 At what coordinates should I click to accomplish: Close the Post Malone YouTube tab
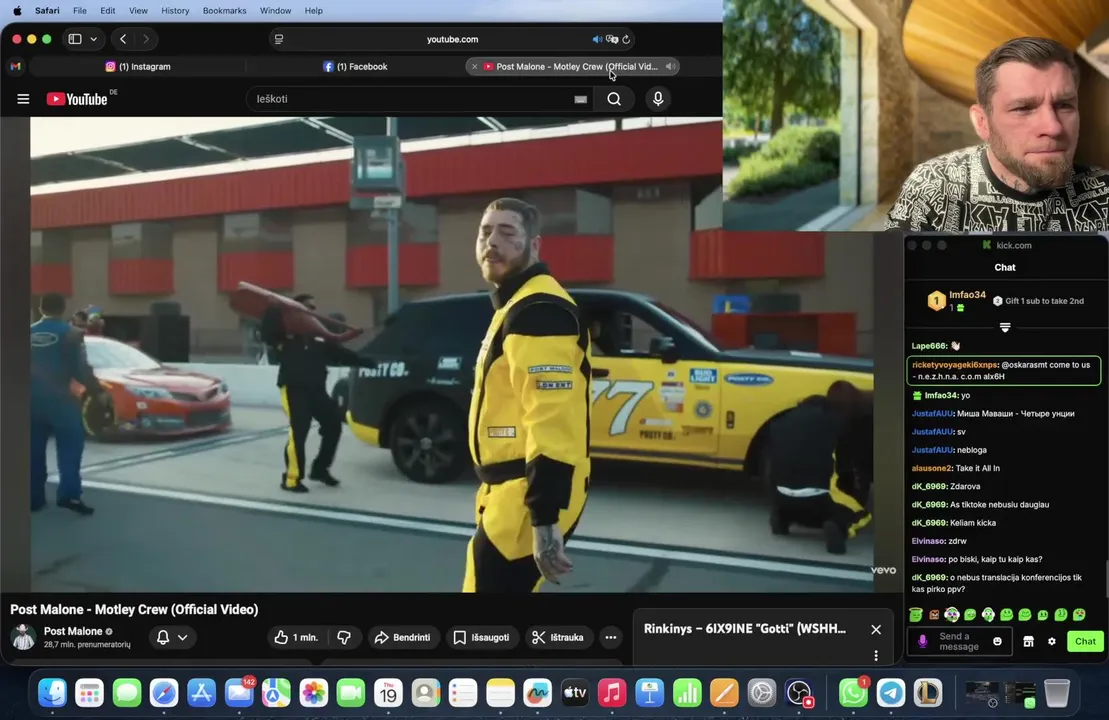coord(475,66)
